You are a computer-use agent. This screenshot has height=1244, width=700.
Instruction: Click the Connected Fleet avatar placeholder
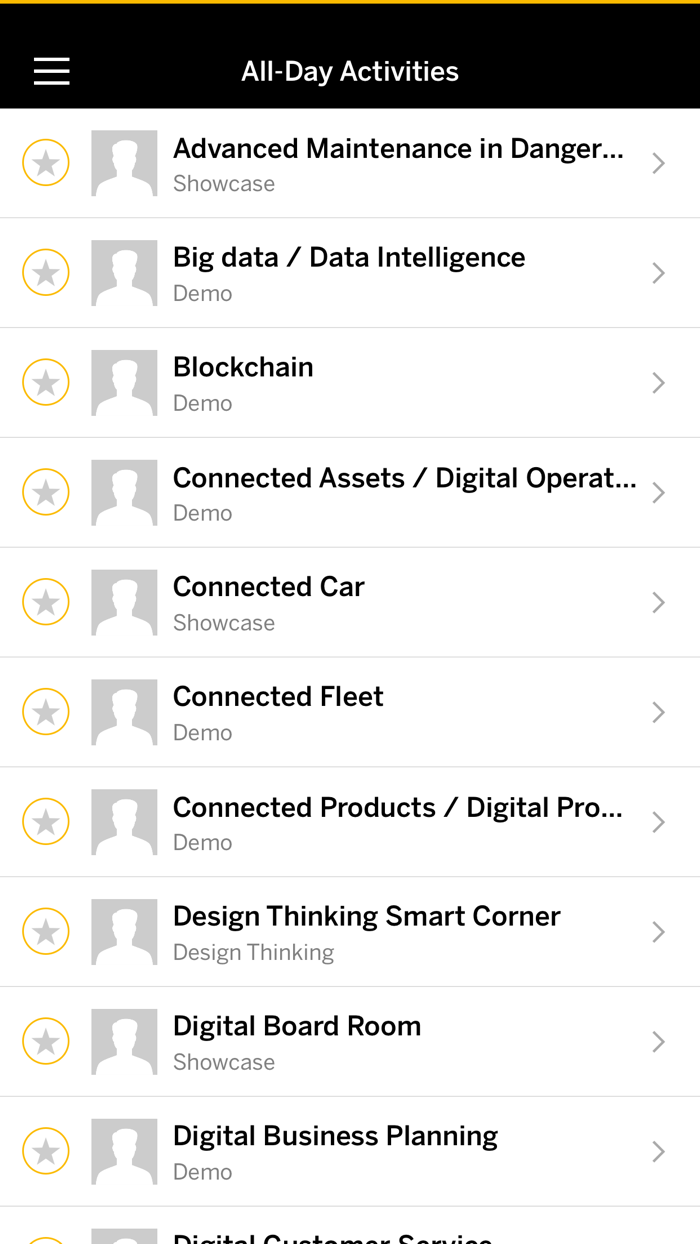pyautogui.click(x=123, y=712)
